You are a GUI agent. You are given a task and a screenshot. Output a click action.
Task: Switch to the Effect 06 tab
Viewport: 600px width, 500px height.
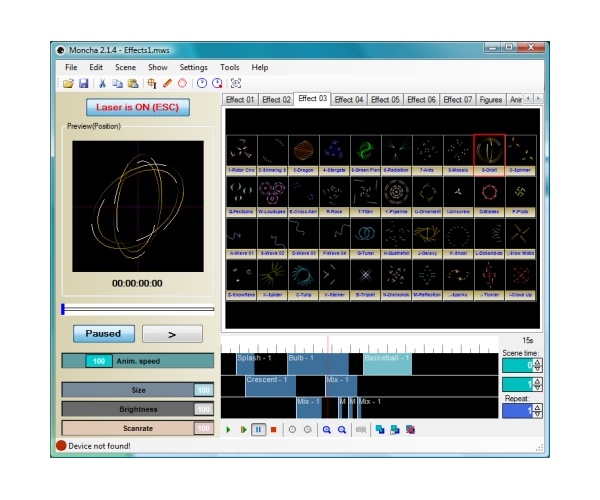[x=421, y=100]
